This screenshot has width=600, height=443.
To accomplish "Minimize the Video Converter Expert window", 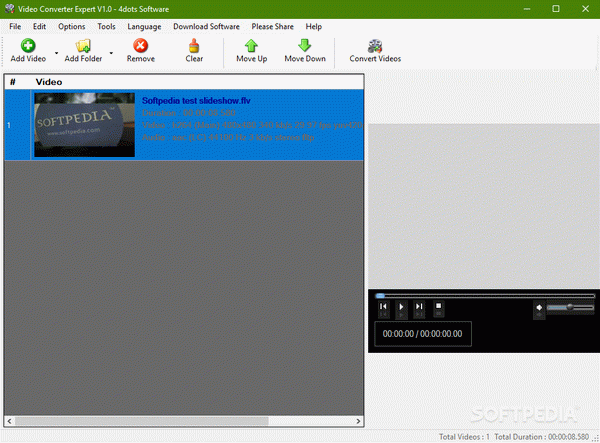I will click(x=527, y=9).
